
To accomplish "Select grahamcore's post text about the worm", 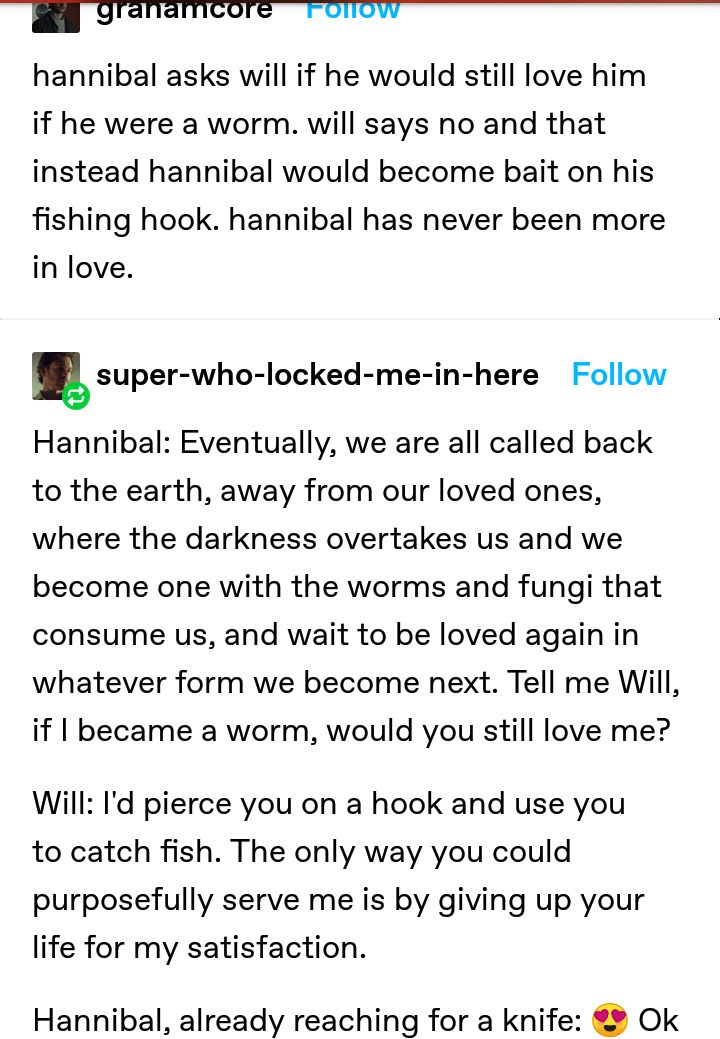I will pyautogui.click(x=349, y=172).
